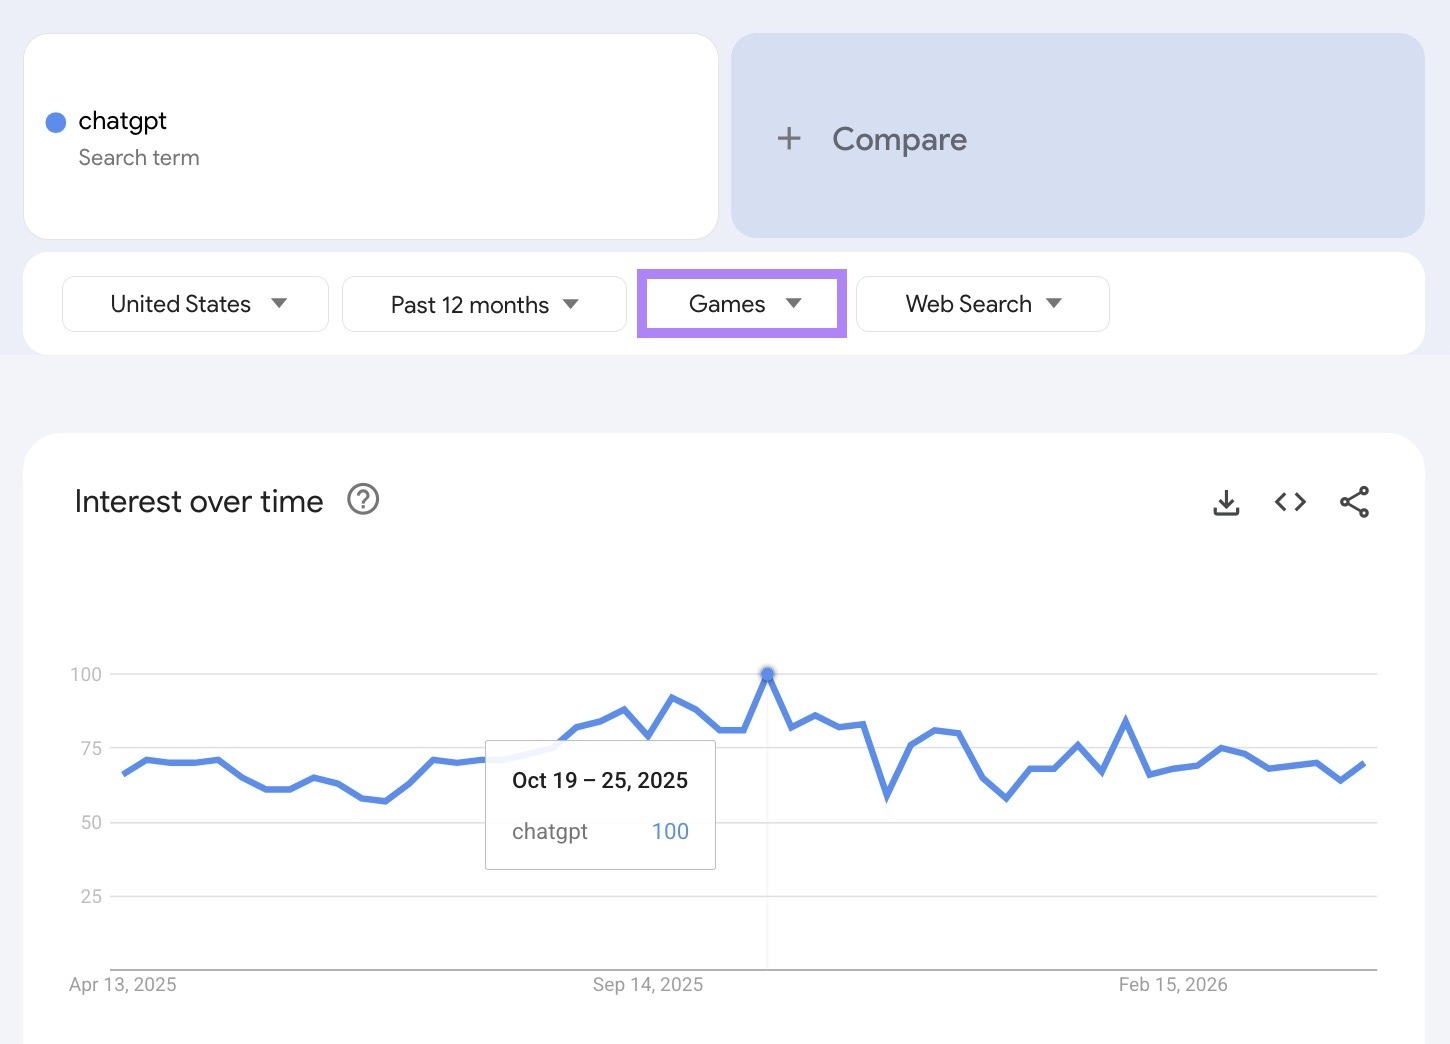1450x1044 pixels.
Task: Click the 100 value link in the tooltip
Action: (x=669, y=831)
